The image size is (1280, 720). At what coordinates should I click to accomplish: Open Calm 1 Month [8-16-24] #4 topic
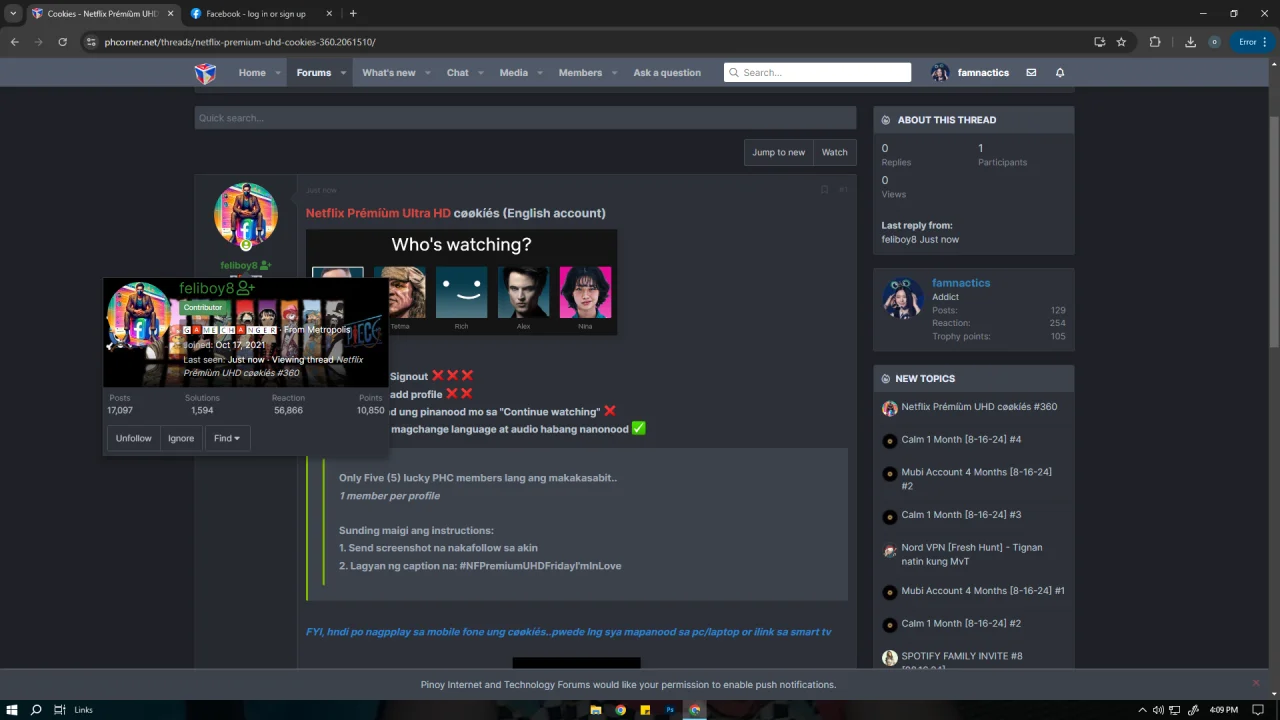pyautogui.click(x=961, y=440)
